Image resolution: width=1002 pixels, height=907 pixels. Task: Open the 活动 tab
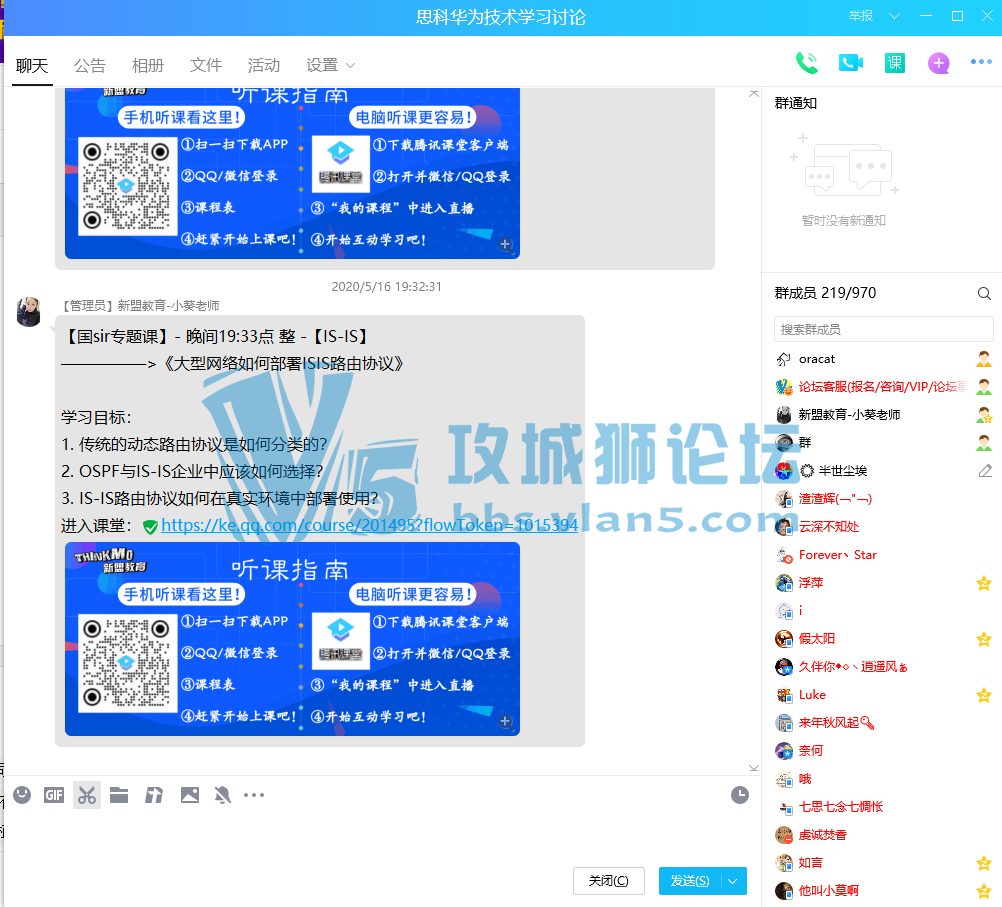click(264, 65)
